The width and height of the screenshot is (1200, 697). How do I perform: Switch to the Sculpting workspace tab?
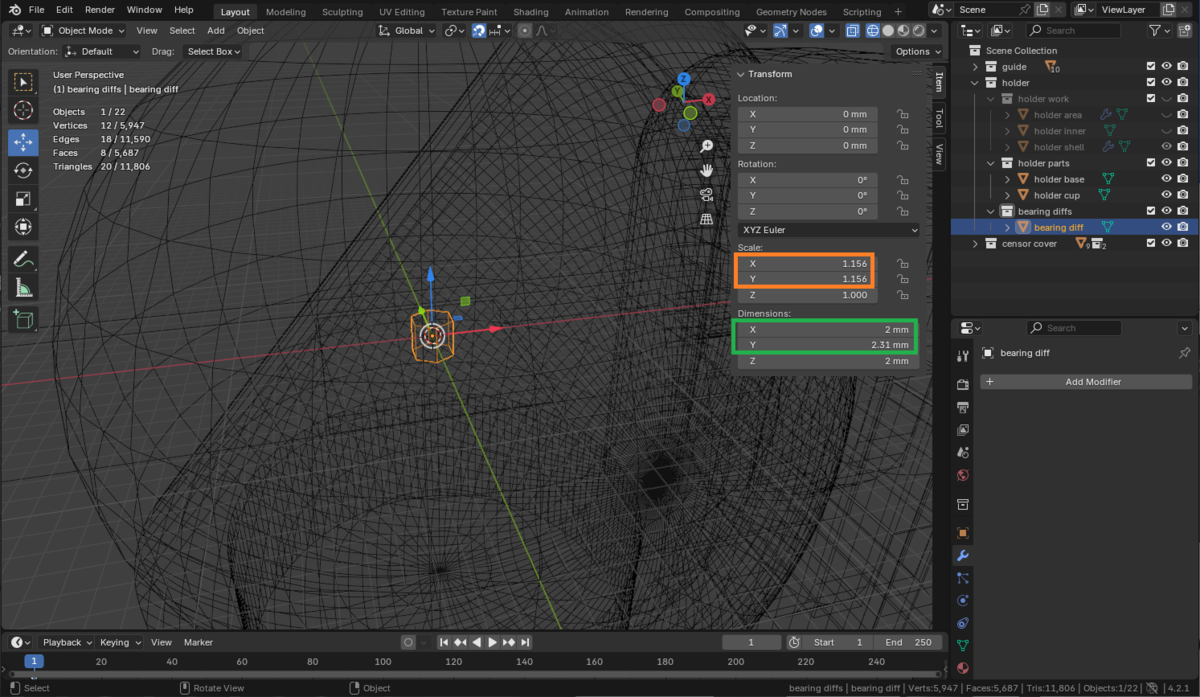[x=341, y=12]
